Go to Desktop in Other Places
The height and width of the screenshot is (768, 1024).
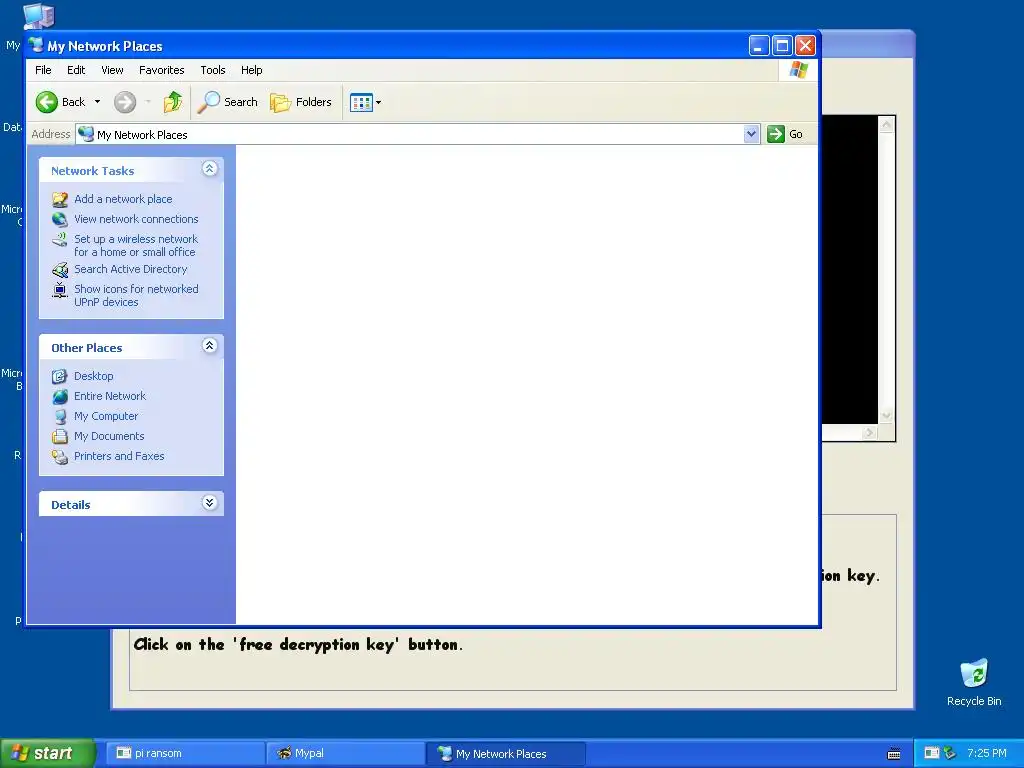[x=93, y=376]
